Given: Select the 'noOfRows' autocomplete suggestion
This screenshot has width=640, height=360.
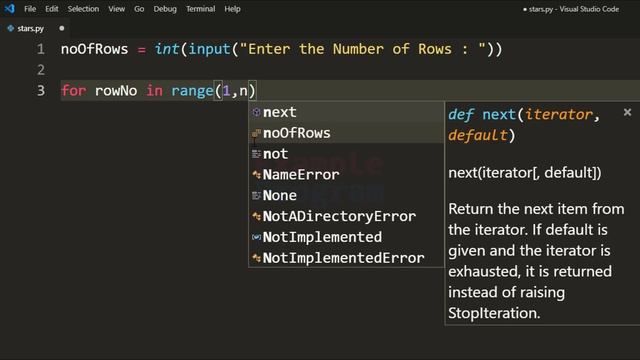Looking at the screenshot, I should [346, 133].
